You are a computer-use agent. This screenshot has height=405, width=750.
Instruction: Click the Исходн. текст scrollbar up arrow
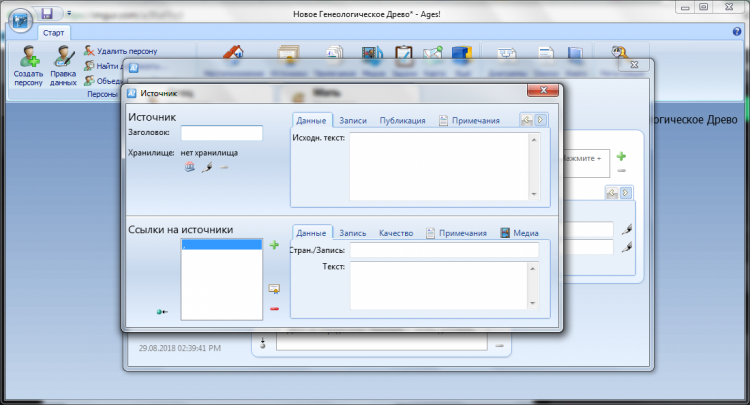(534, 139)
